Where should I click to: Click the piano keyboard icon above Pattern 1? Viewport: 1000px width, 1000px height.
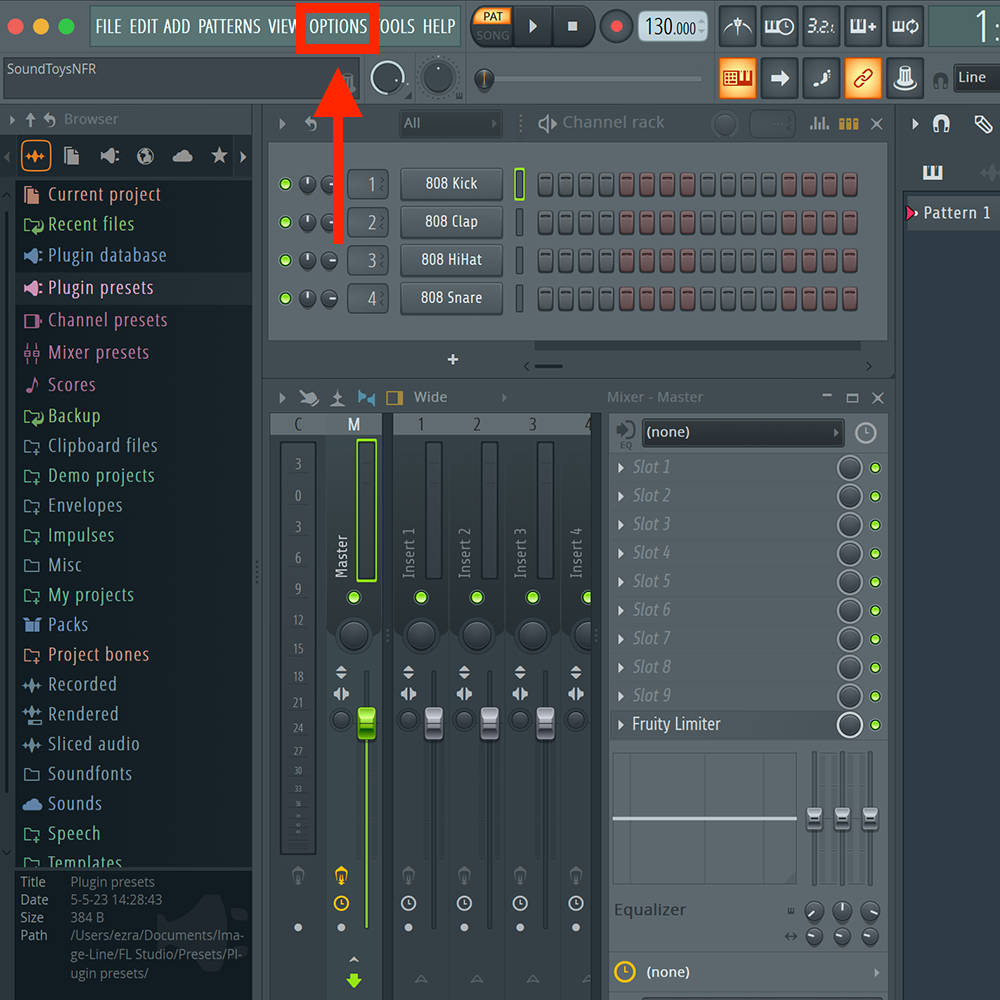pos(932,172)
